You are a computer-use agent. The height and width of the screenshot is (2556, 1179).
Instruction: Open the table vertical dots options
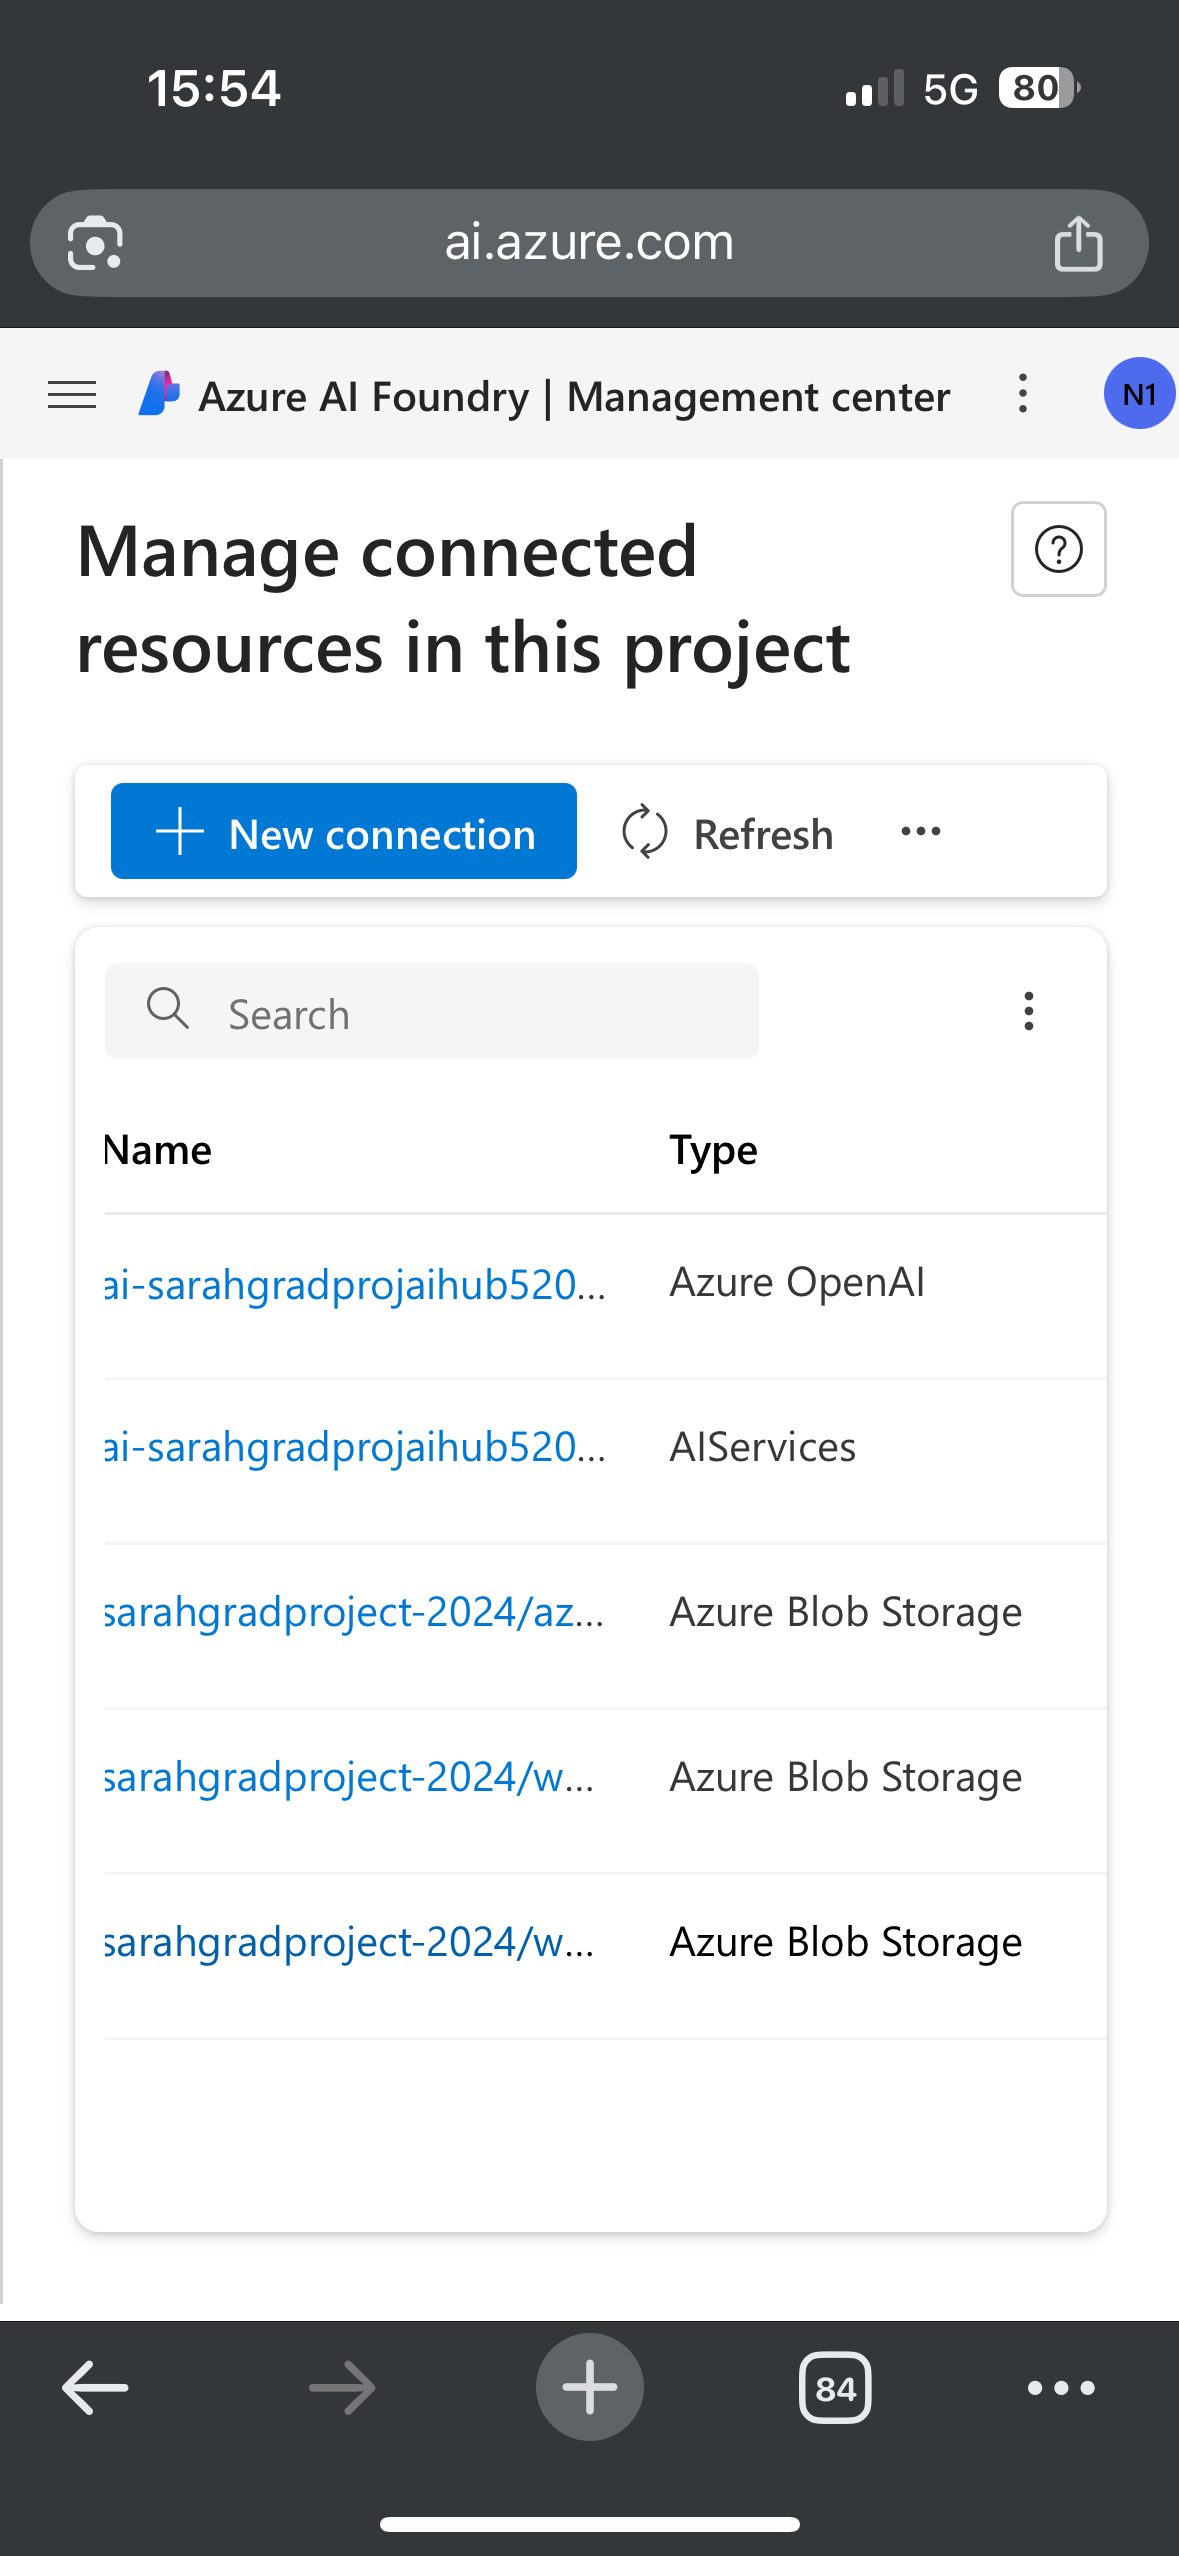tap(1028, 1011)
